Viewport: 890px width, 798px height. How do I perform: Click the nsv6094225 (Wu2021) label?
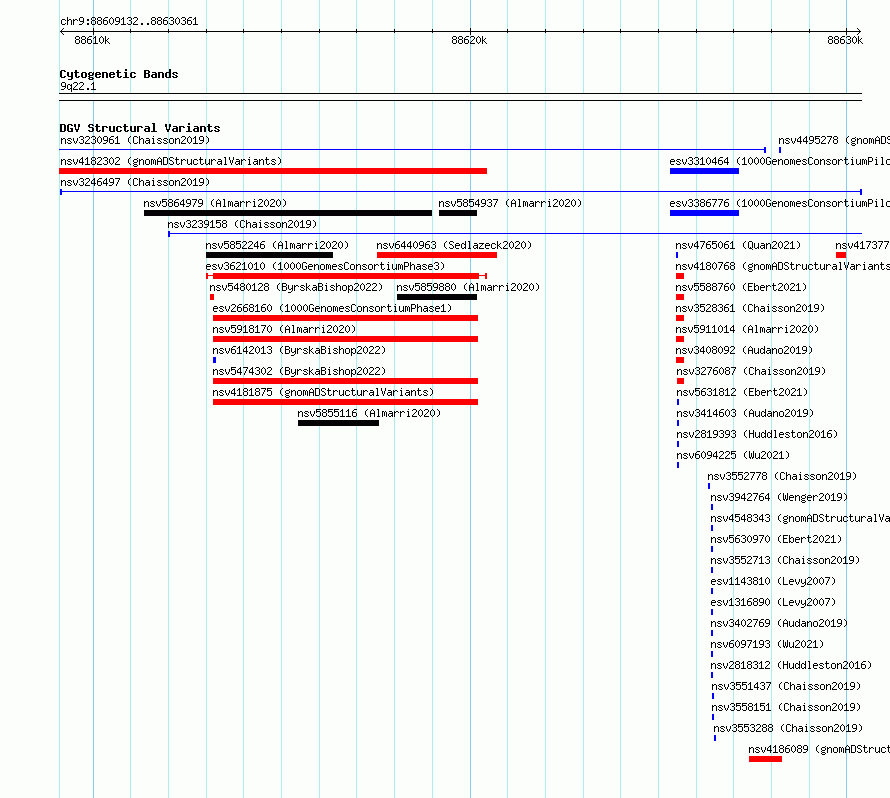[x=733, y=455]
